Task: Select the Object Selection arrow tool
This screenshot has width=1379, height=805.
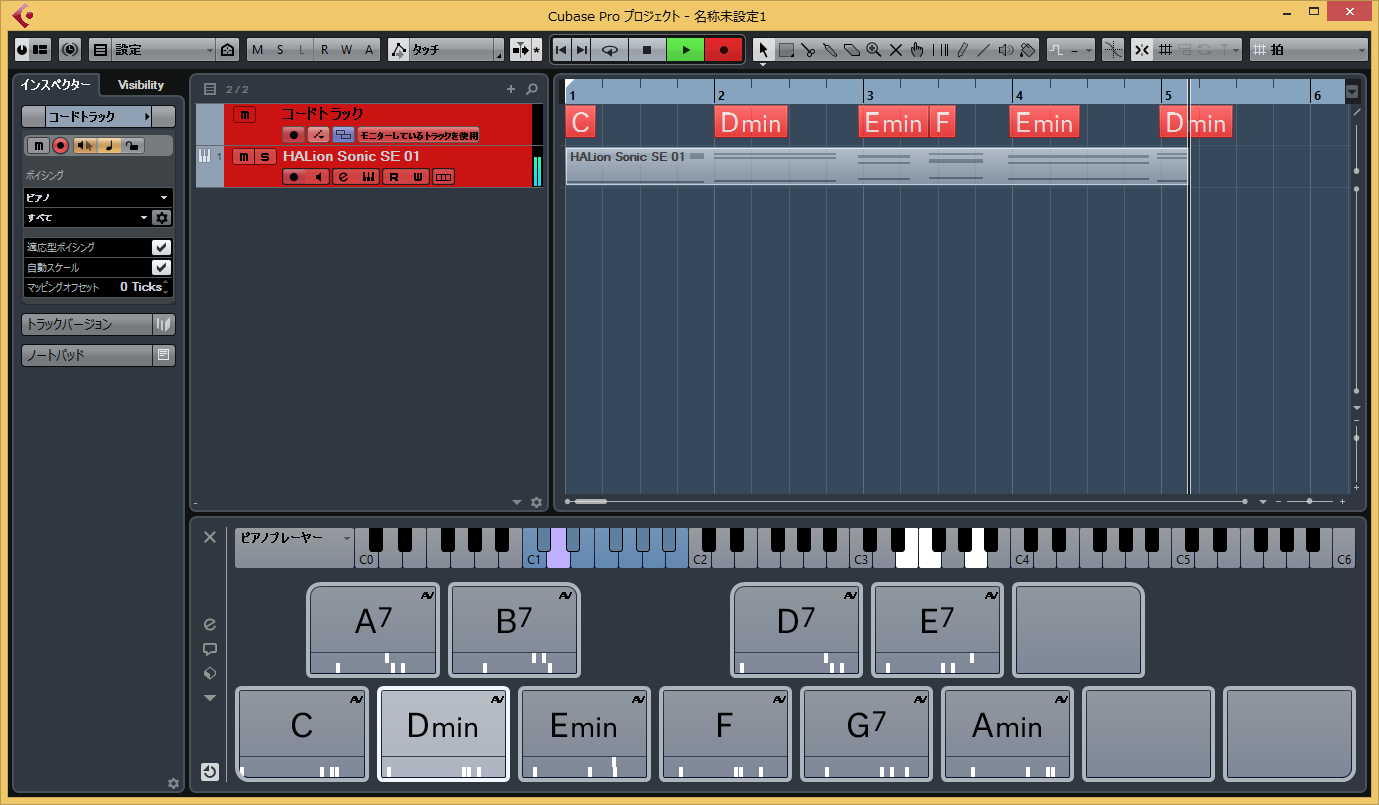Action: 763,50
